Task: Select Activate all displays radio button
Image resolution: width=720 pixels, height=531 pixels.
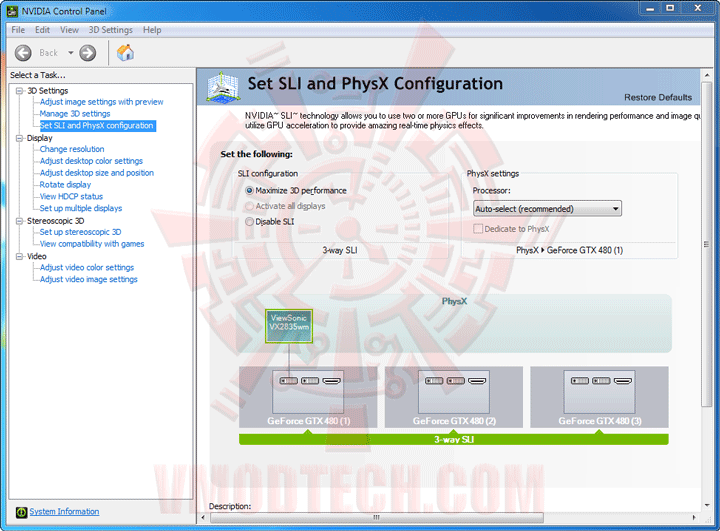Action: click(x=249, y=206)
